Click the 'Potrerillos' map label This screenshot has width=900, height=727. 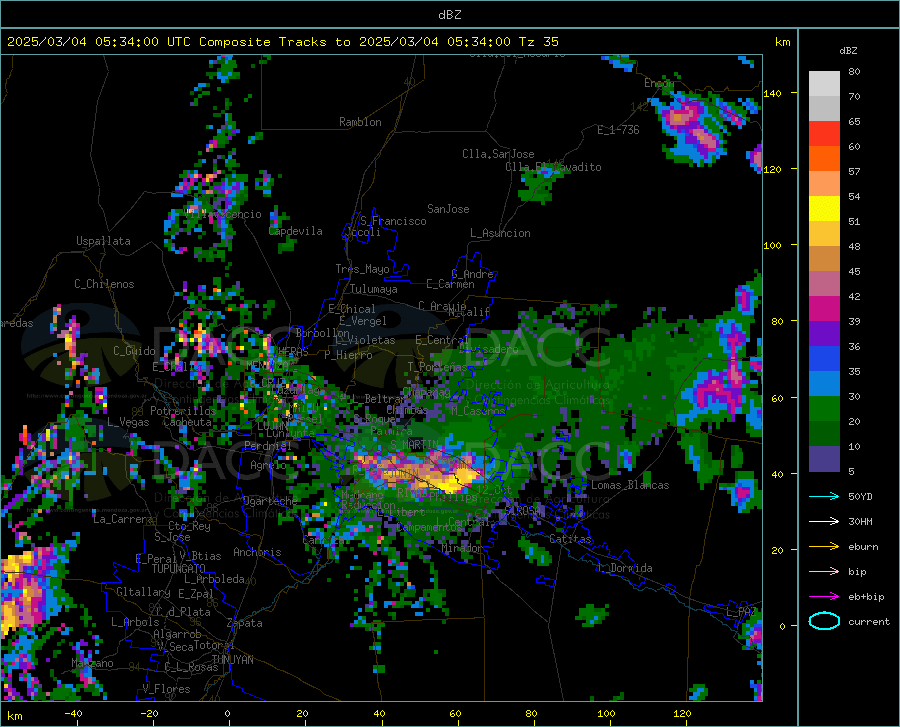pyautogui.click(x=183, y=411)
